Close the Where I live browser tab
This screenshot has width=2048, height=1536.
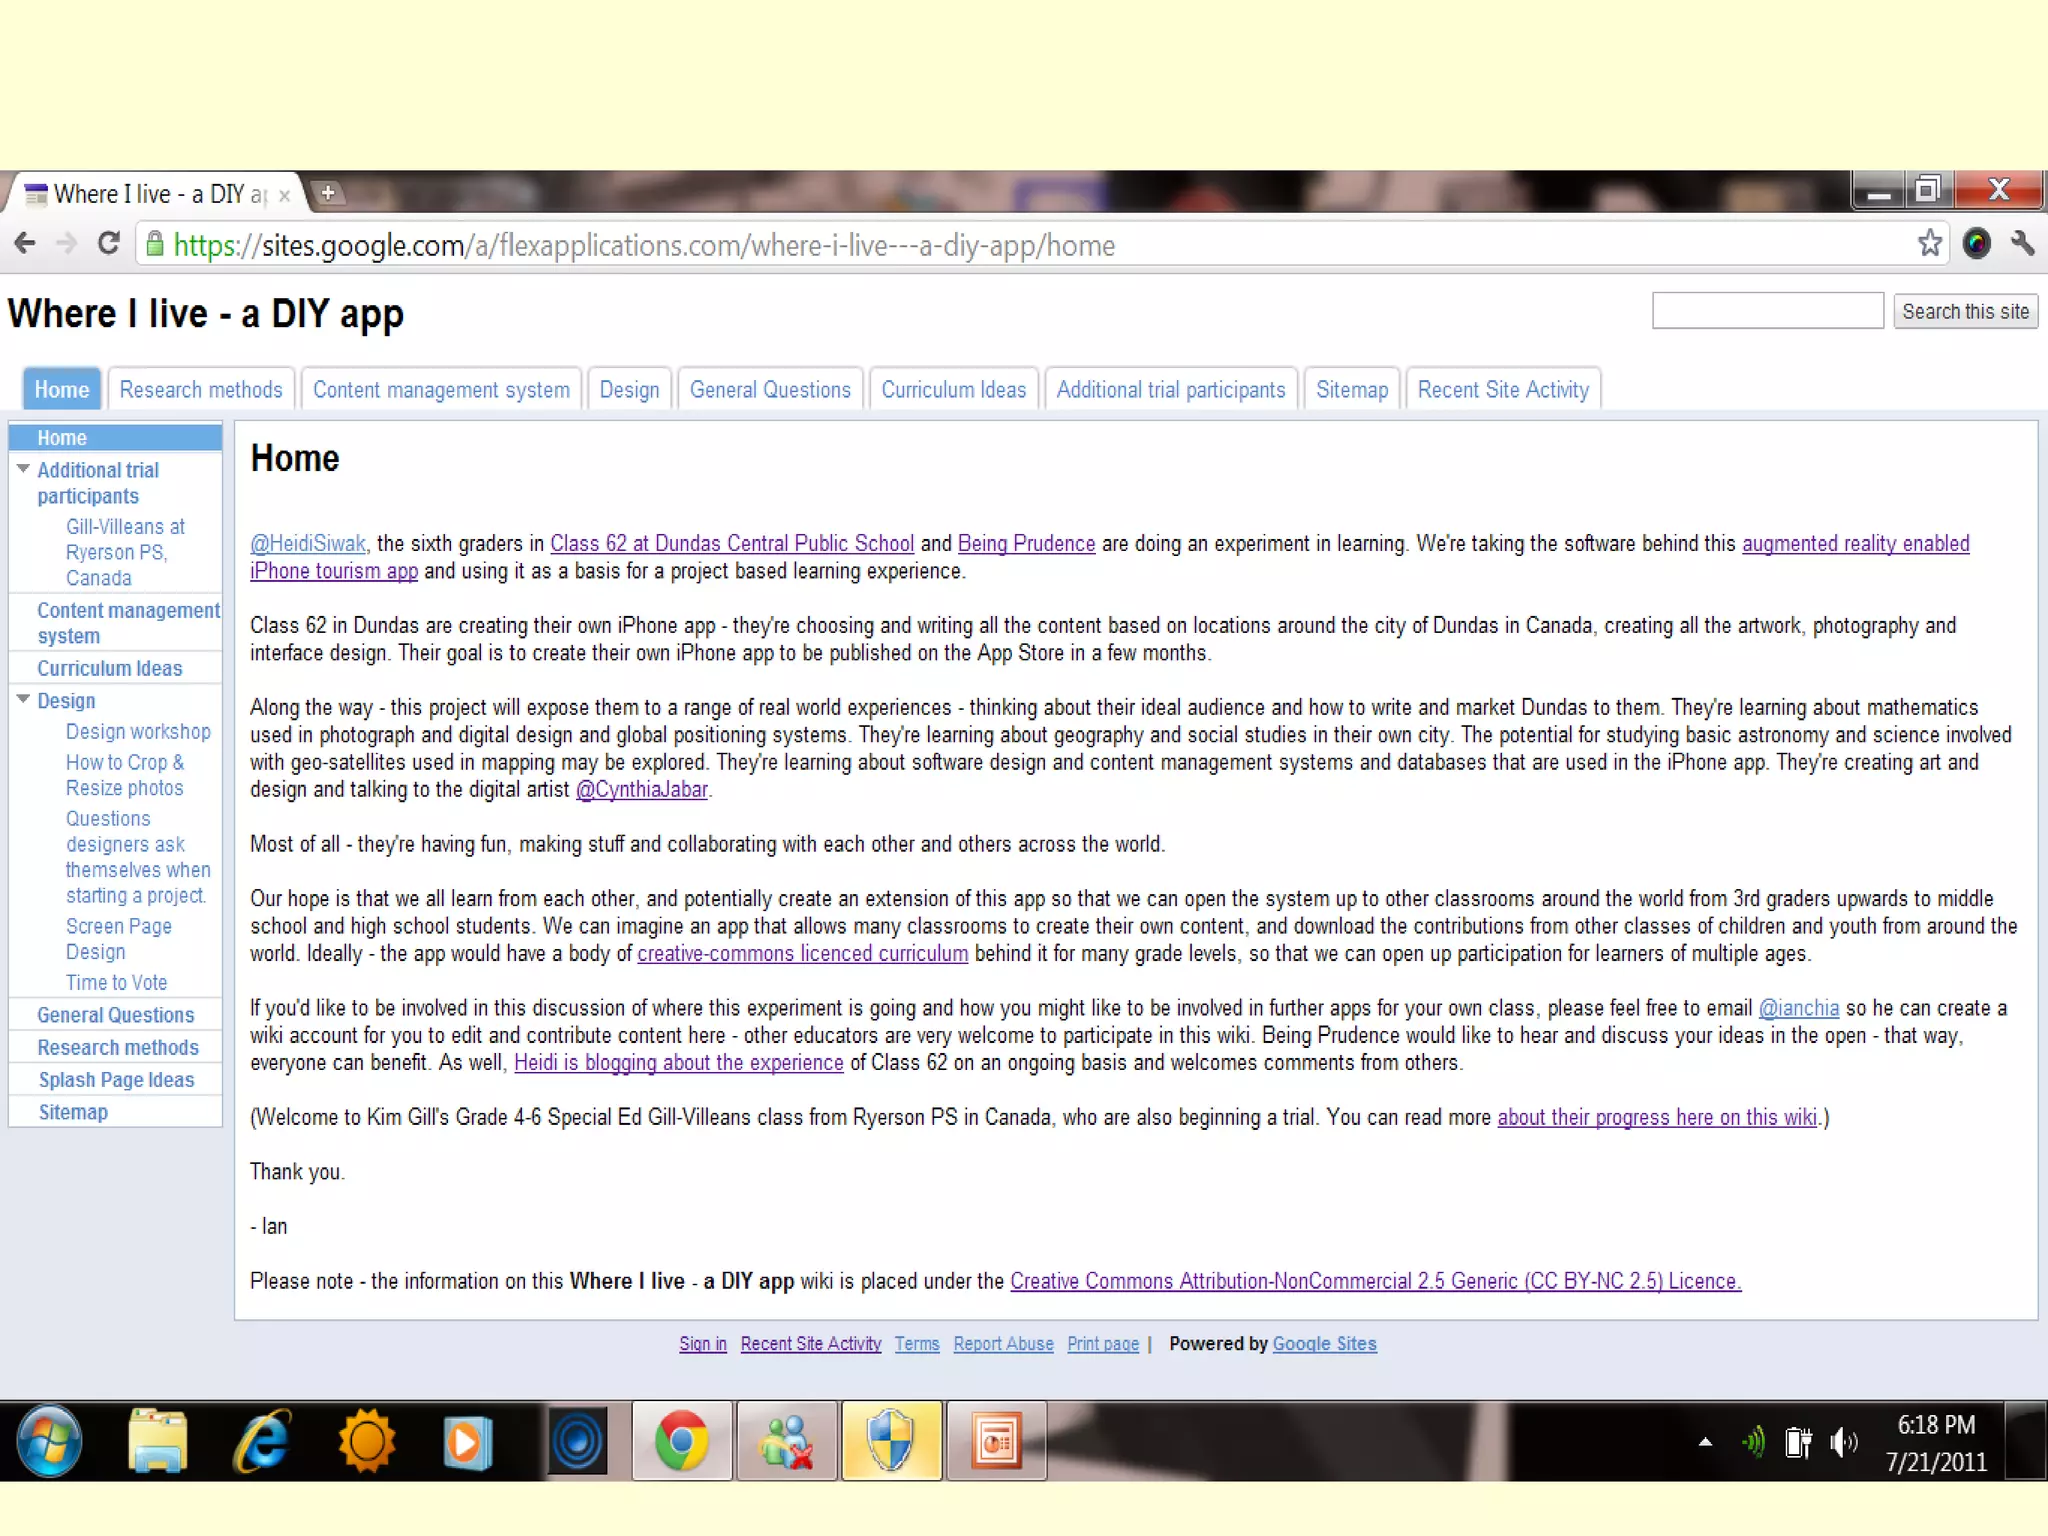click(285, 196)
